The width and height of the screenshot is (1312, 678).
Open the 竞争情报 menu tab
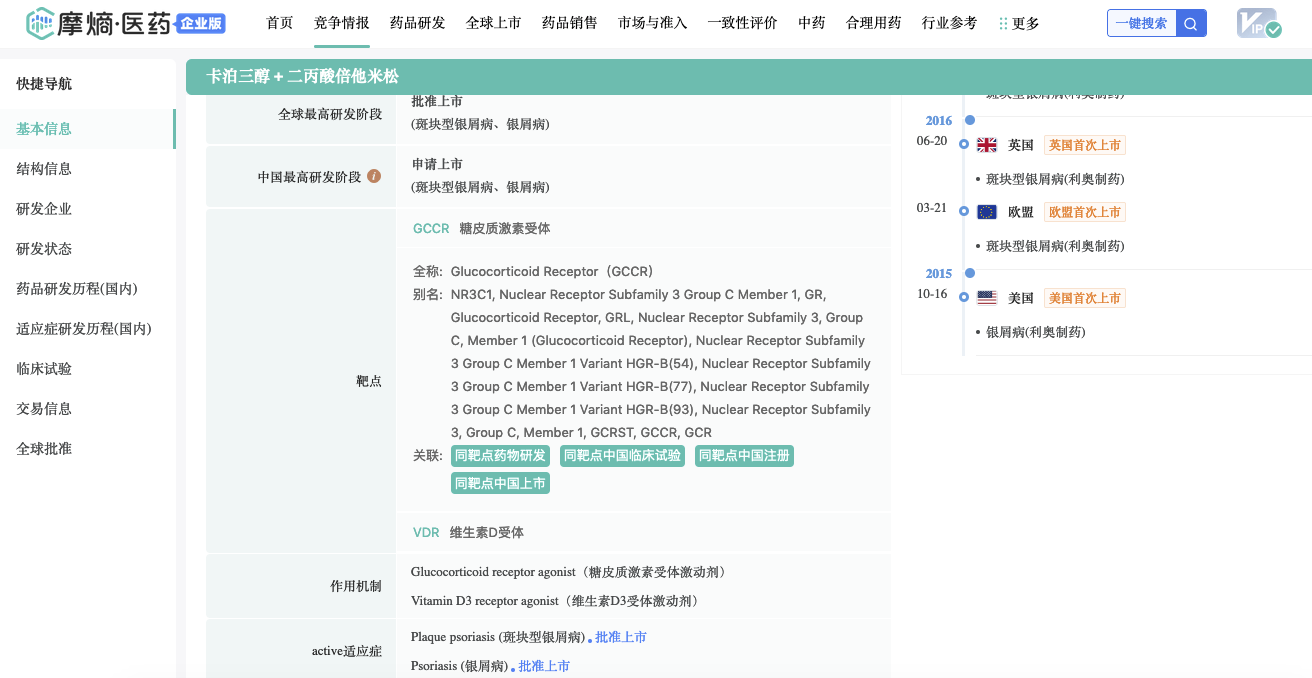tap(341, 23)
